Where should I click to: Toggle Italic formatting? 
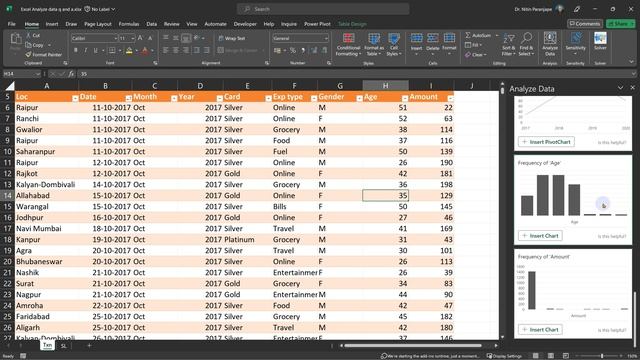click(85, 51)
